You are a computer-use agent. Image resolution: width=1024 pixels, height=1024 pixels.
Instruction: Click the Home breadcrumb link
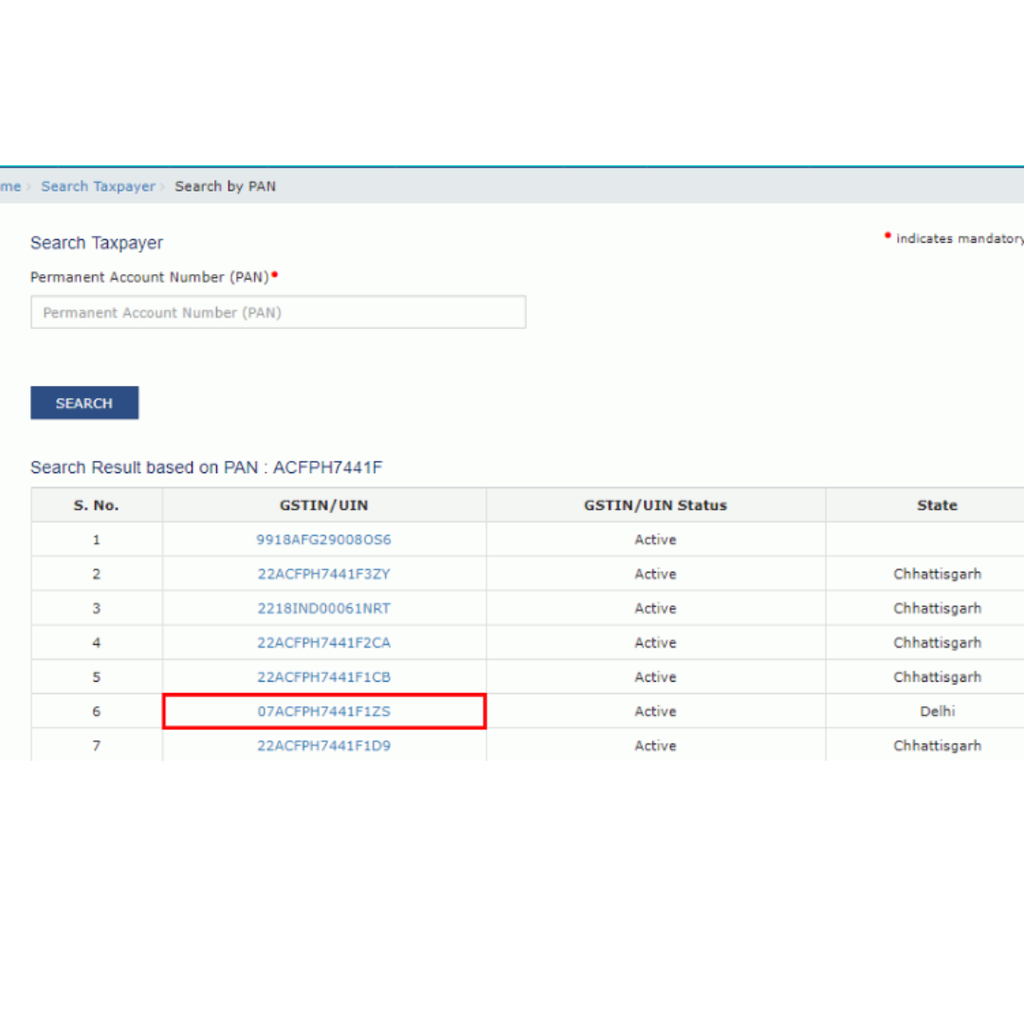coord(8,186)
